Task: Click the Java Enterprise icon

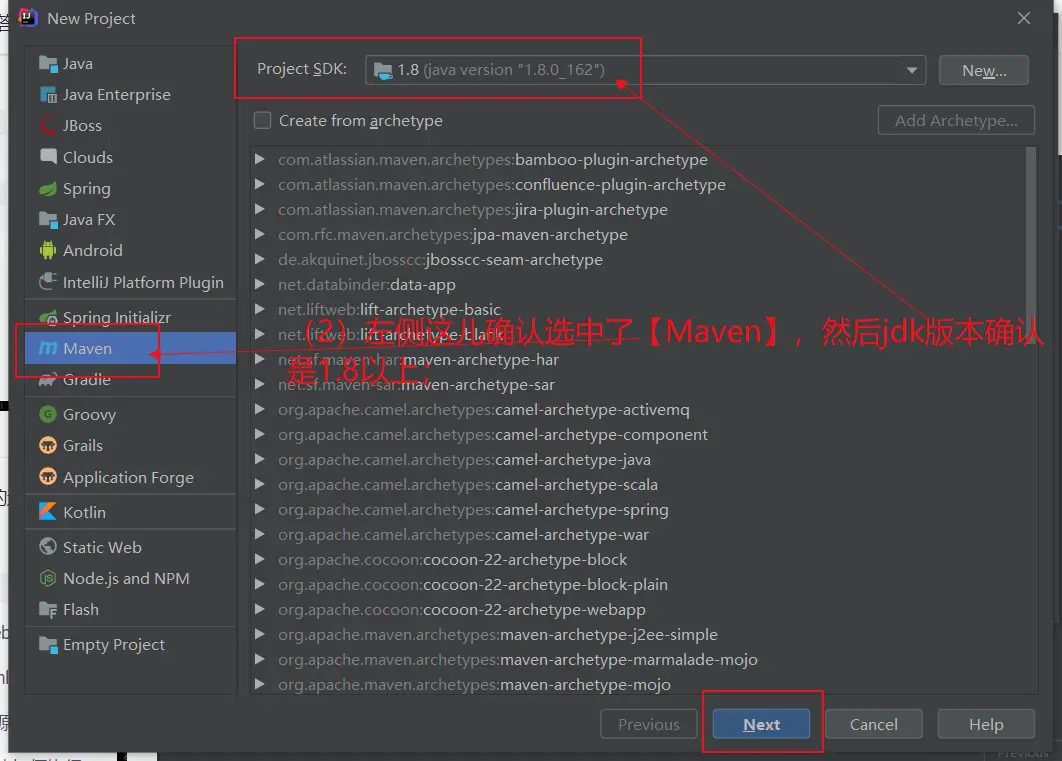Action: coord(48,95)
